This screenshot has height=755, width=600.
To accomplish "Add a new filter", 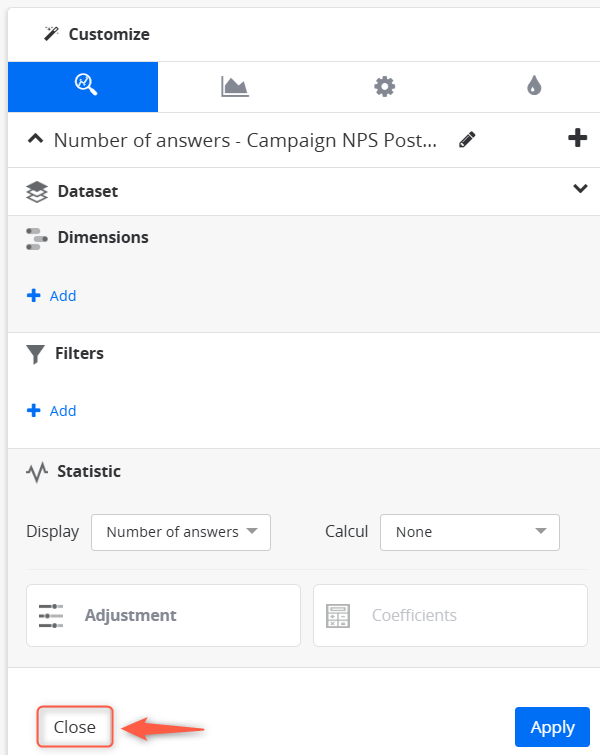I will coord(51,410).
